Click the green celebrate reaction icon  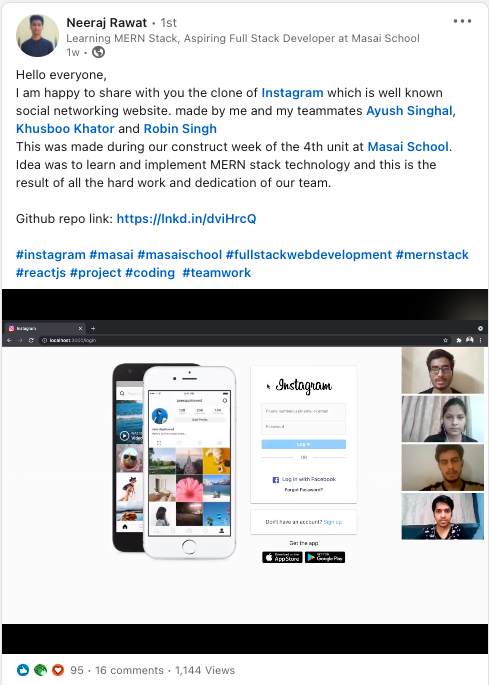click(41, 670)
